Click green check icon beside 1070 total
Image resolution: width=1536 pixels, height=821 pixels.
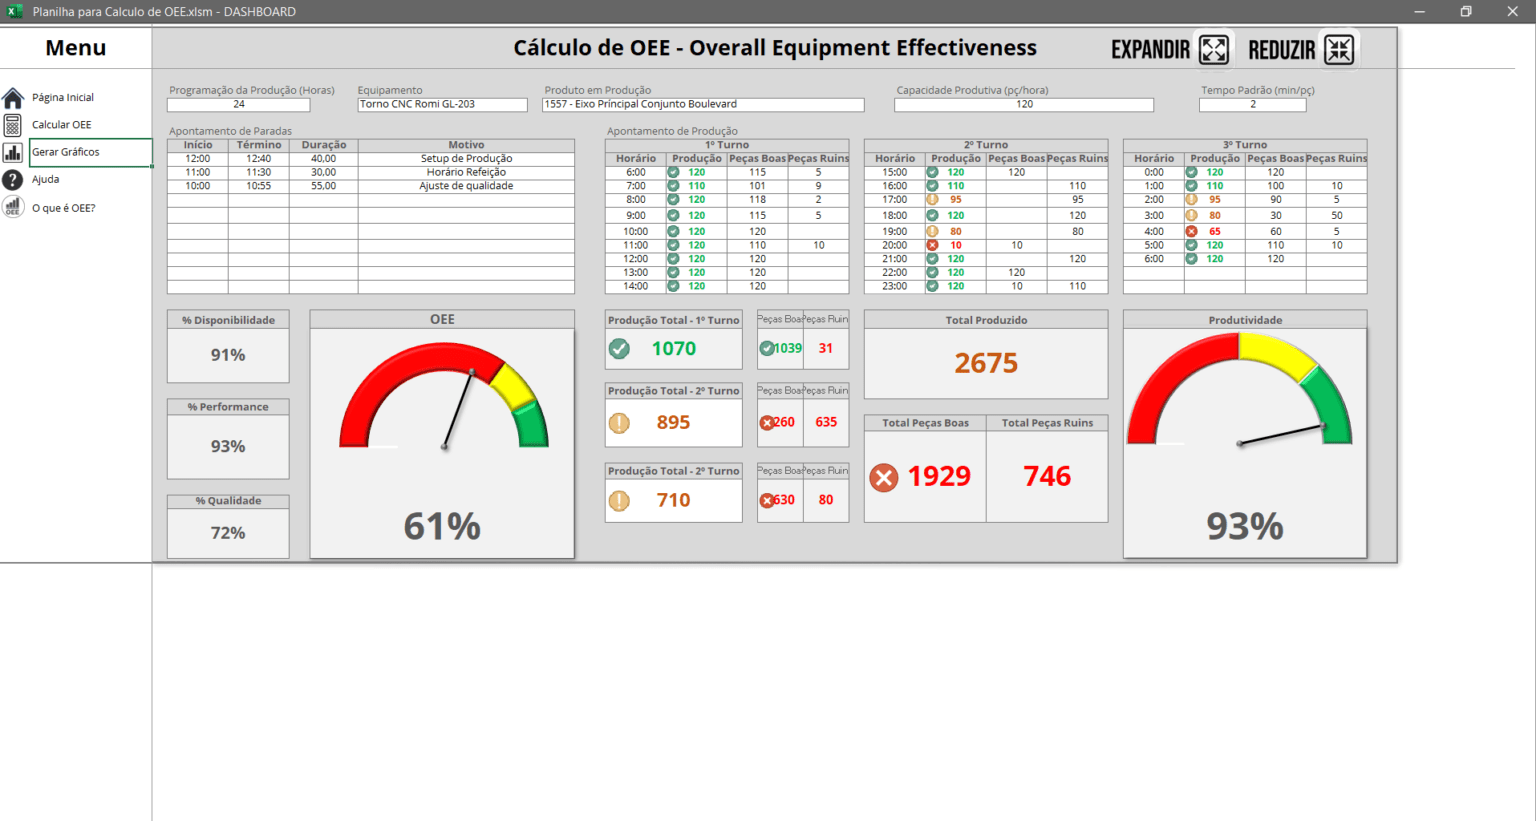pos(620,348)
